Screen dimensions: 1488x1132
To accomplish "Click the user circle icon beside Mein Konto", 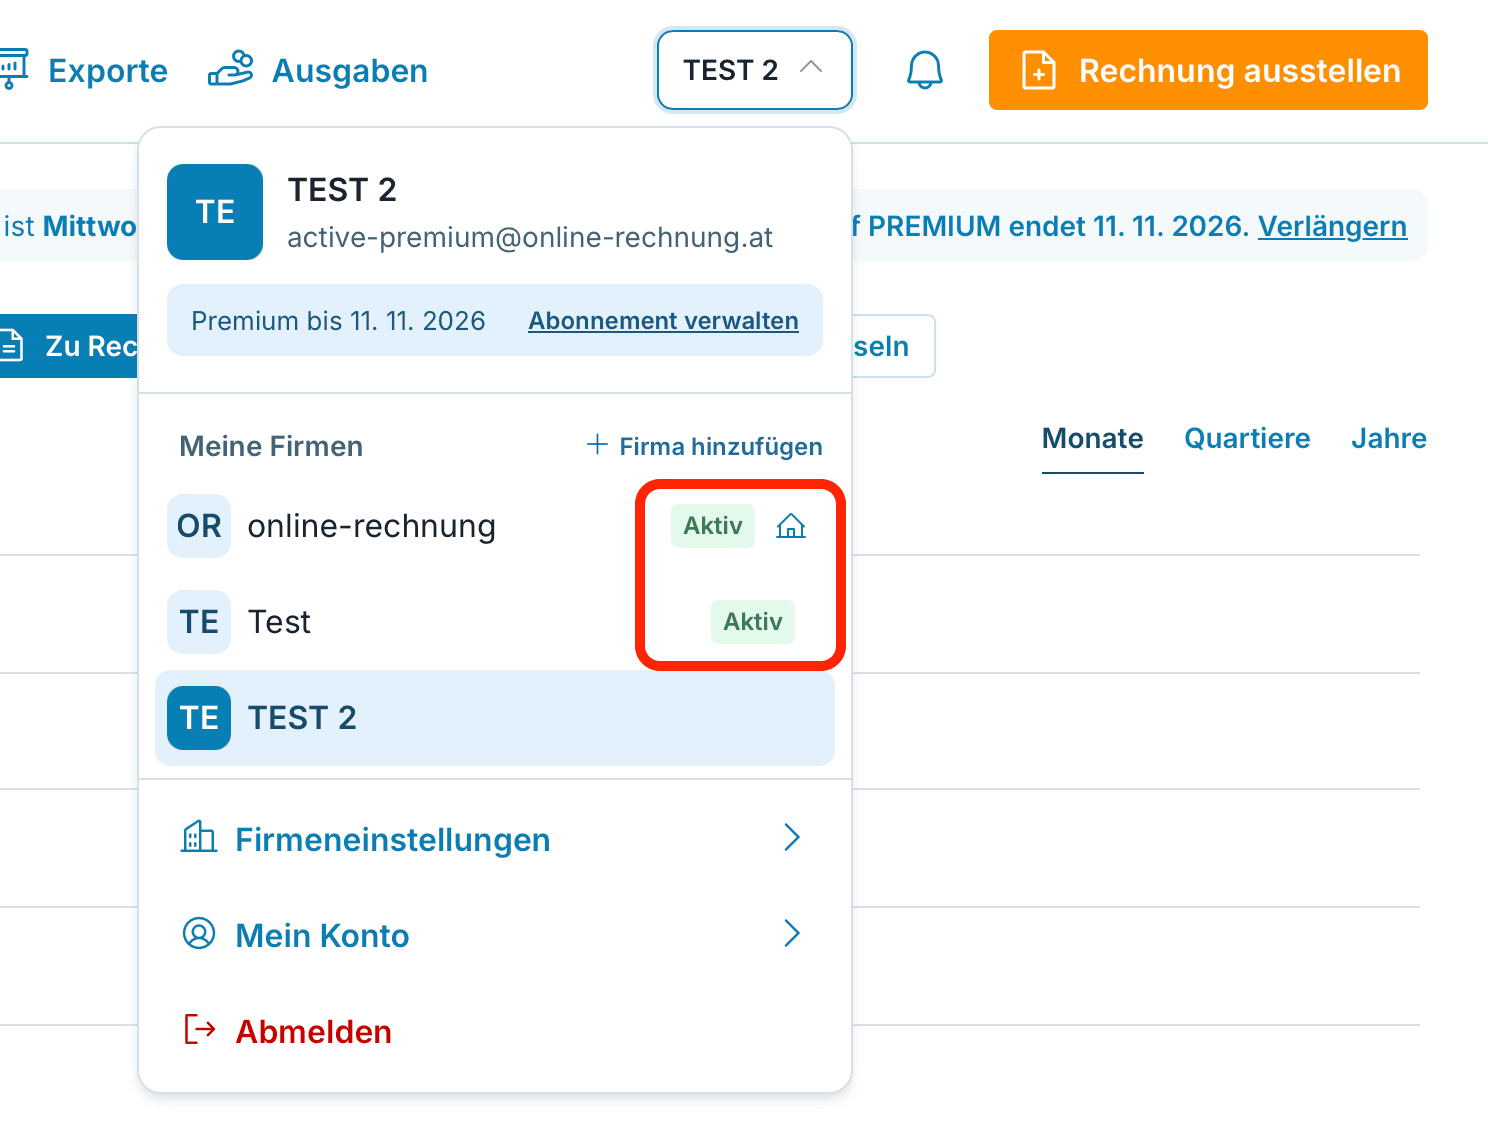I will pyautogui.click(x=199, y=933).
